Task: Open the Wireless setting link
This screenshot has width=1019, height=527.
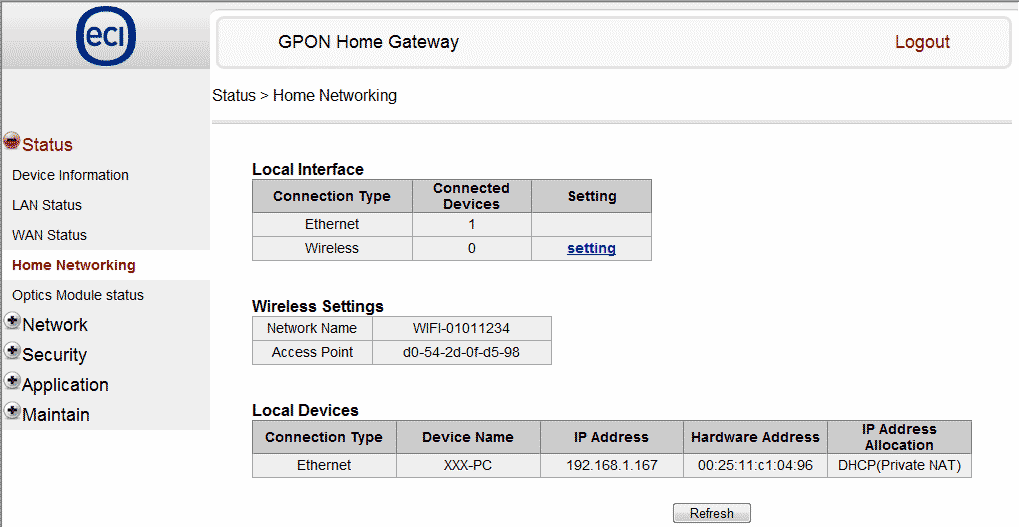Action: (x=591, y=248)
